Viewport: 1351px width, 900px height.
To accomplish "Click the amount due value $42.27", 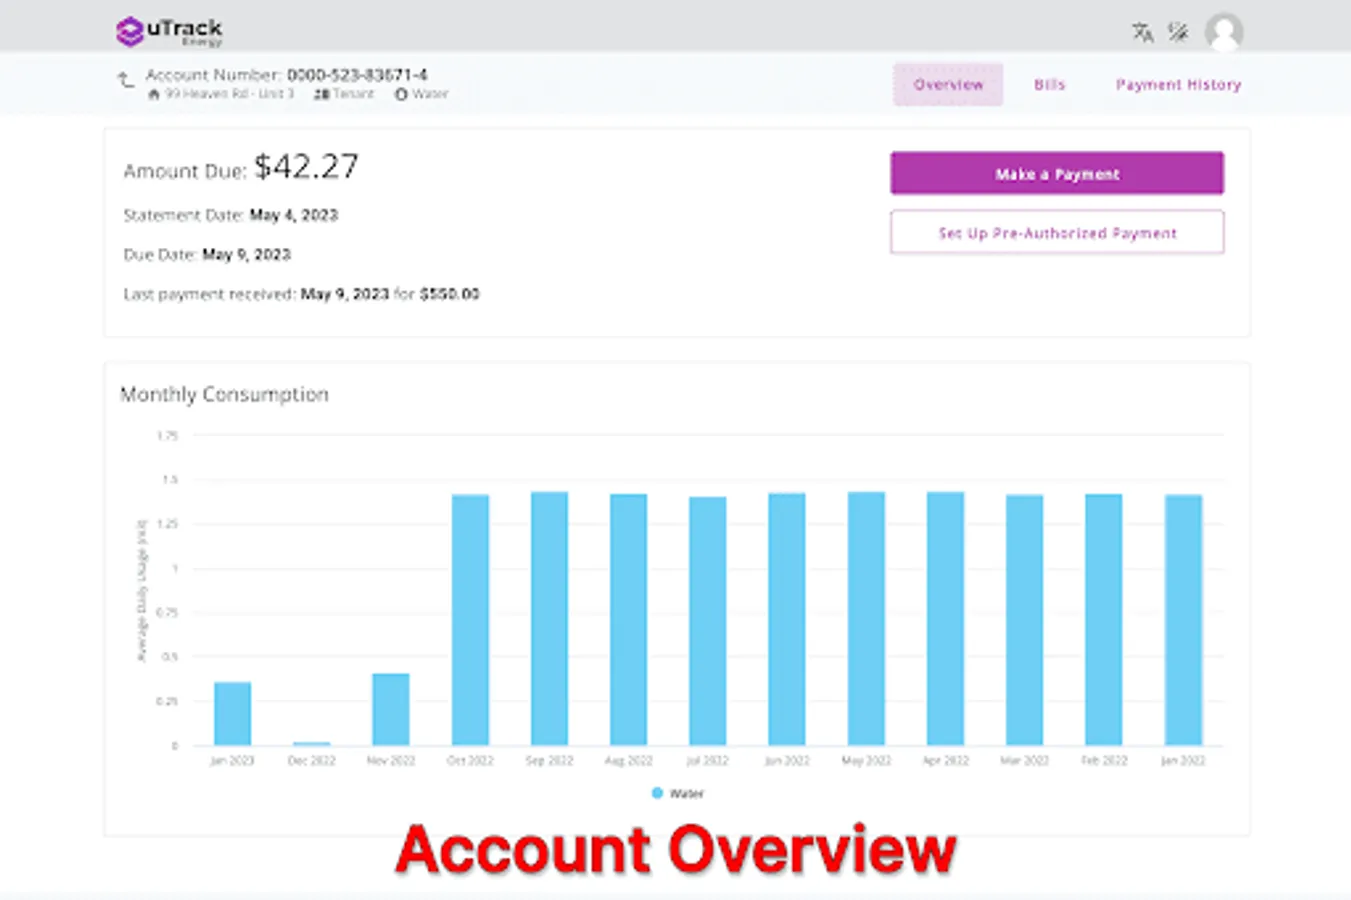I will coord(306,166).
